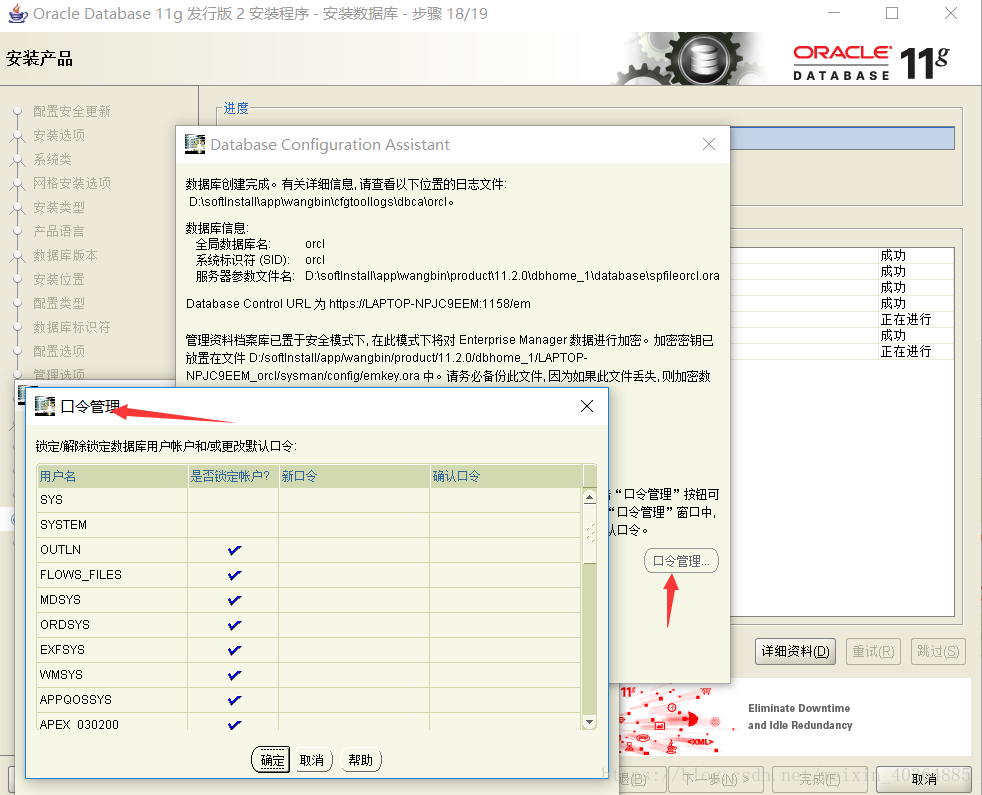Click 网格安装选项 step in sidebar
This screenshot has height=795, width=982.
click(x=71, y=183)
